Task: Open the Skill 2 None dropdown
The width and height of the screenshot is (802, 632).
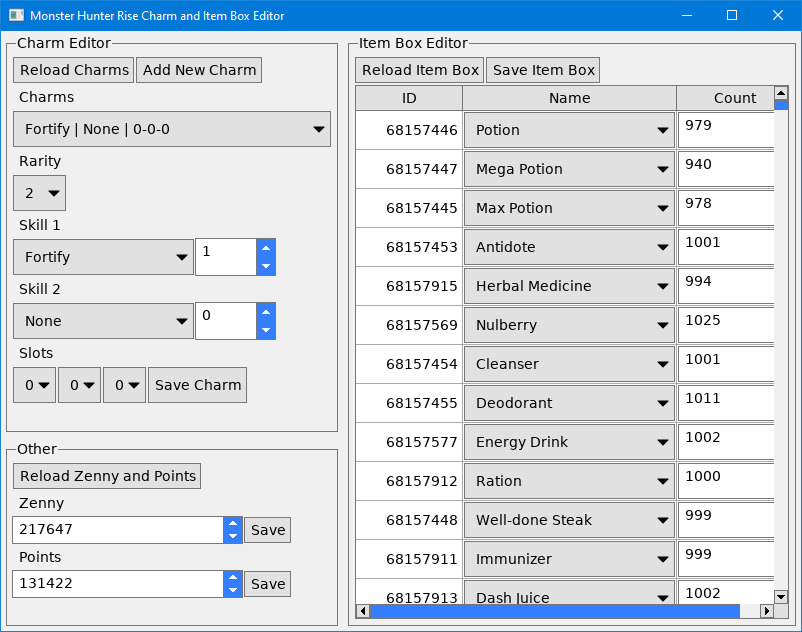Action: pyautogui.click(x=103, y=321)
